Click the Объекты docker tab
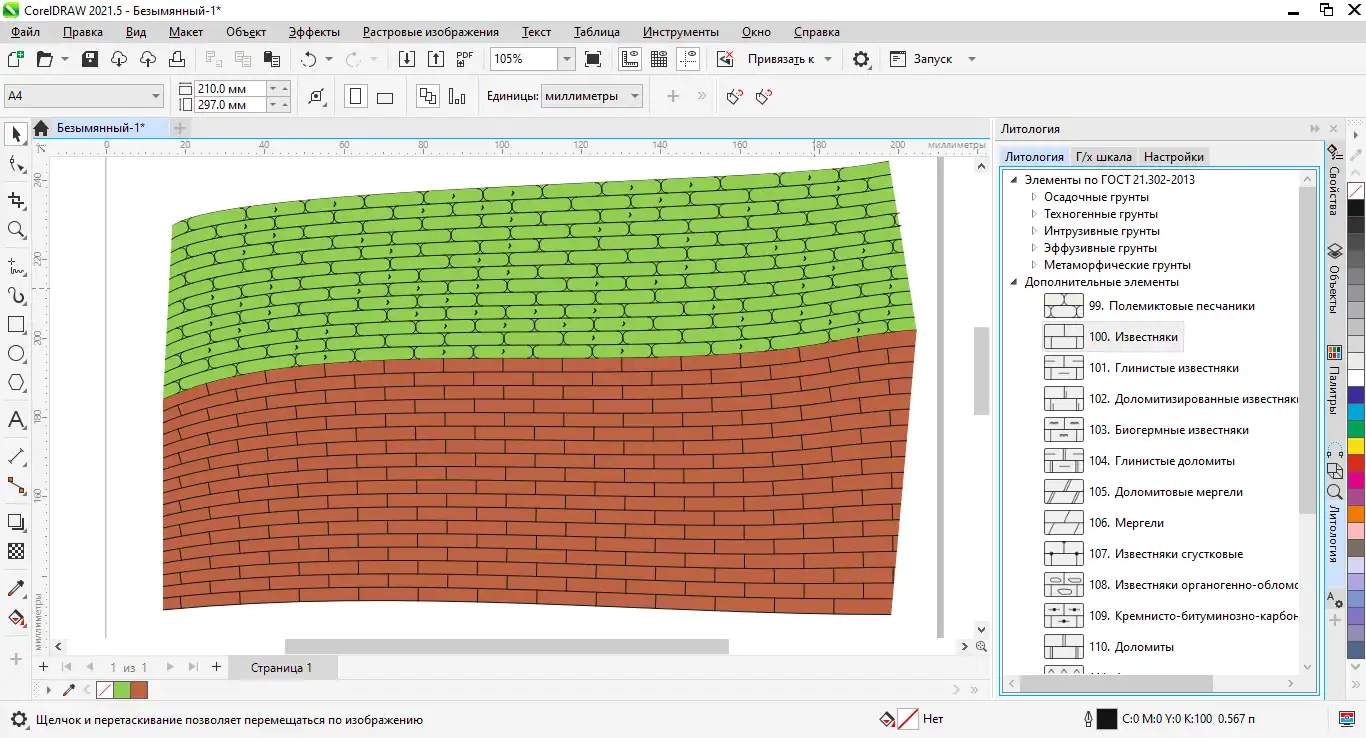 pyautogui.click(x=1334, y=277)
